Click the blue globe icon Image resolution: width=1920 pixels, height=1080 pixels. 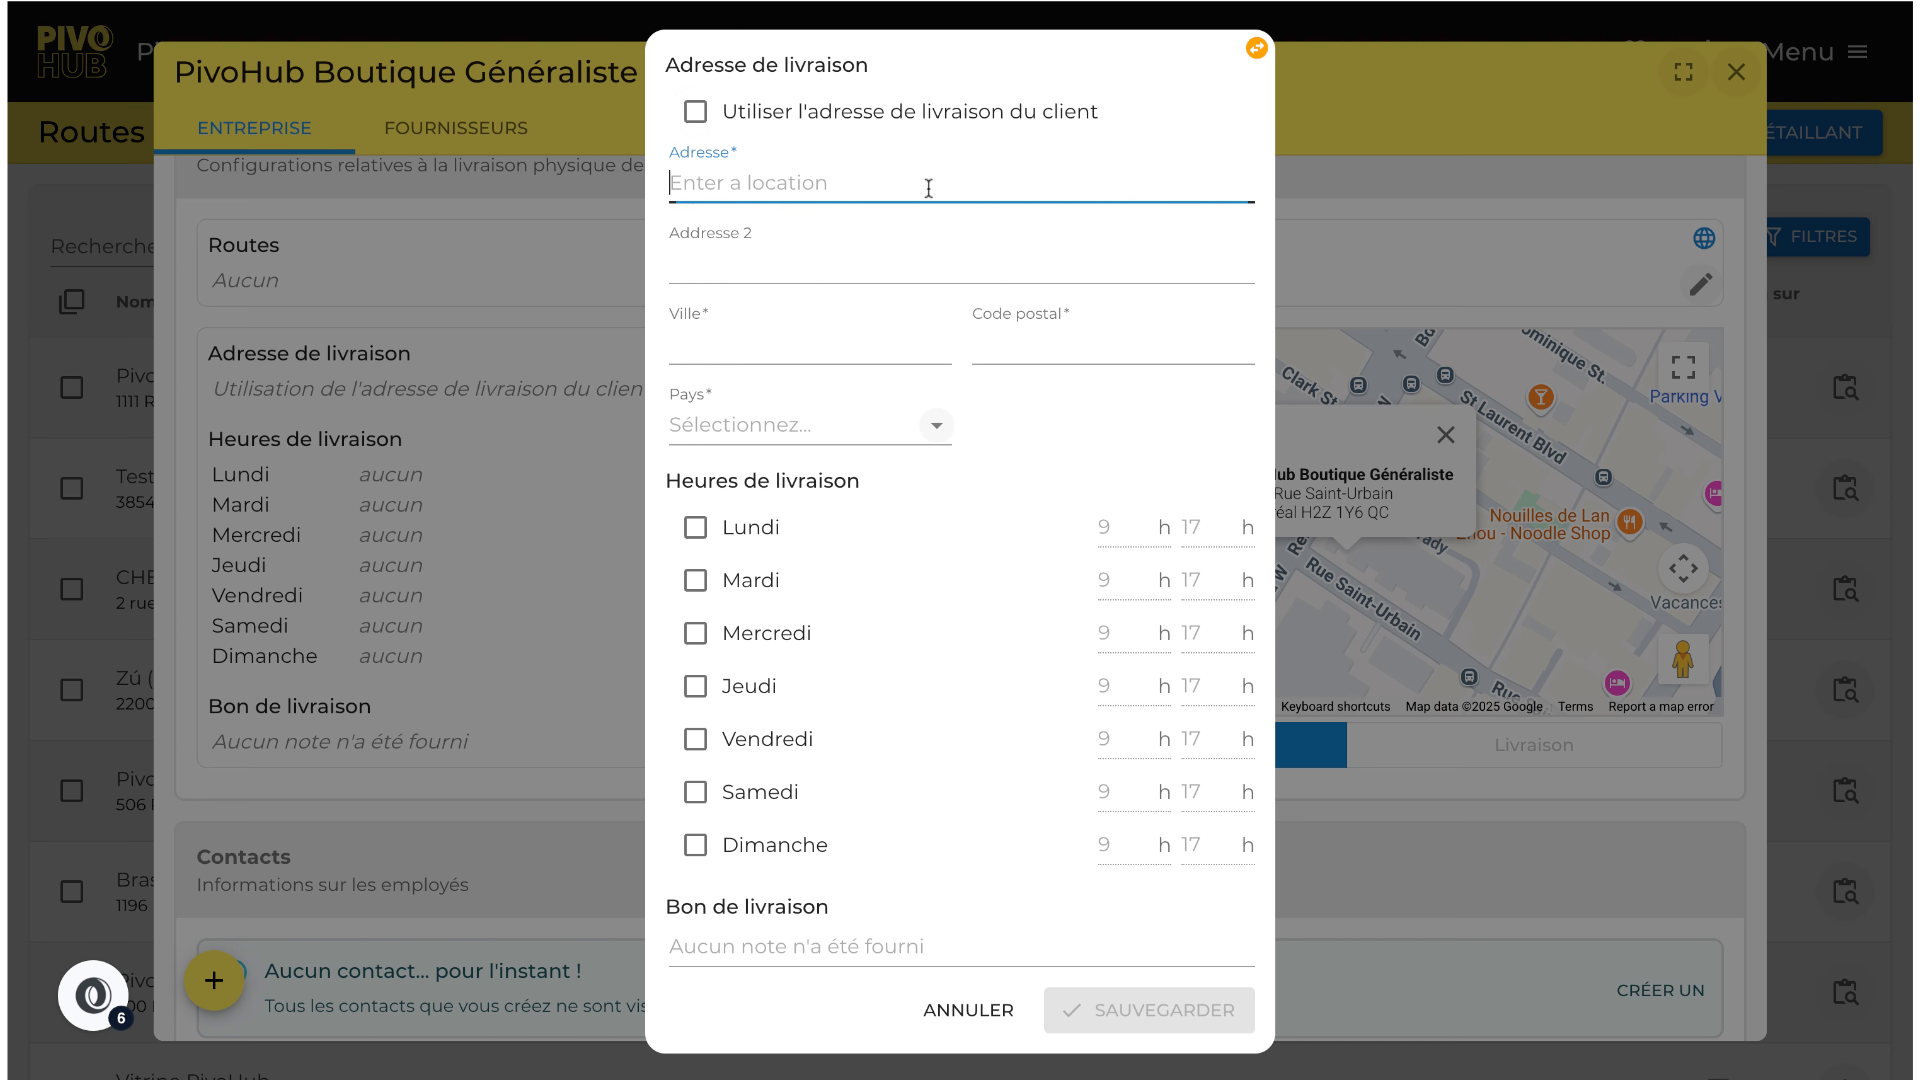pos(1704,238)
